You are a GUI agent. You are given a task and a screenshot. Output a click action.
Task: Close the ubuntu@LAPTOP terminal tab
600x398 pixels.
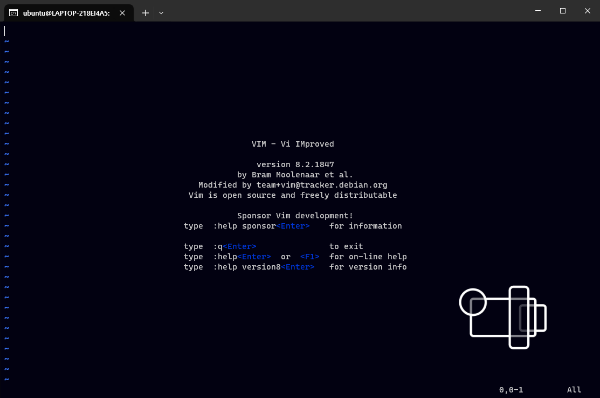(x=122, y=13)
